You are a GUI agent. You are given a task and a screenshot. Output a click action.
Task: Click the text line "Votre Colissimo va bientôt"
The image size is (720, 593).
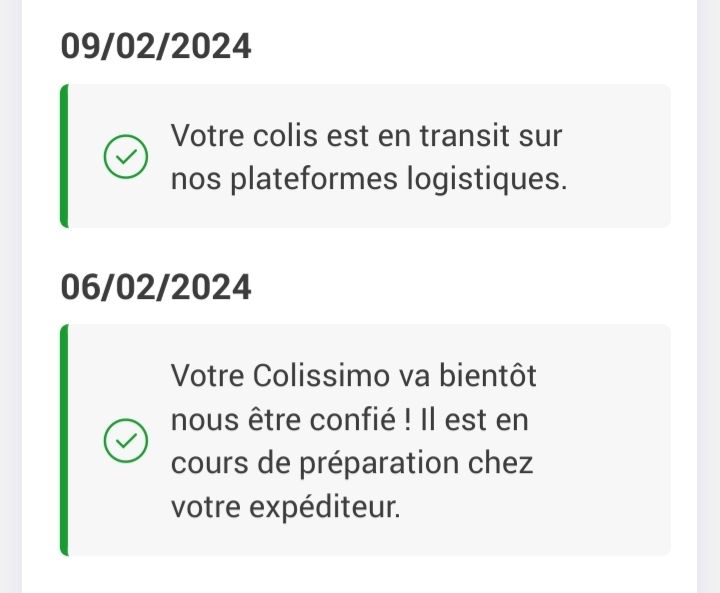(354, 375)
